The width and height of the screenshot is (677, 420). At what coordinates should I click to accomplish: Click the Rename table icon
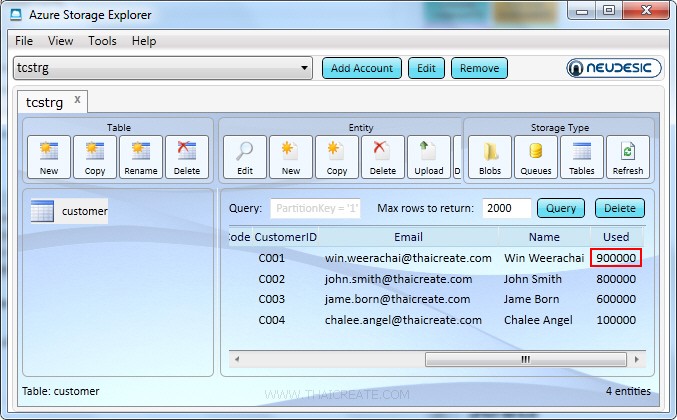(x=141, y=157)
